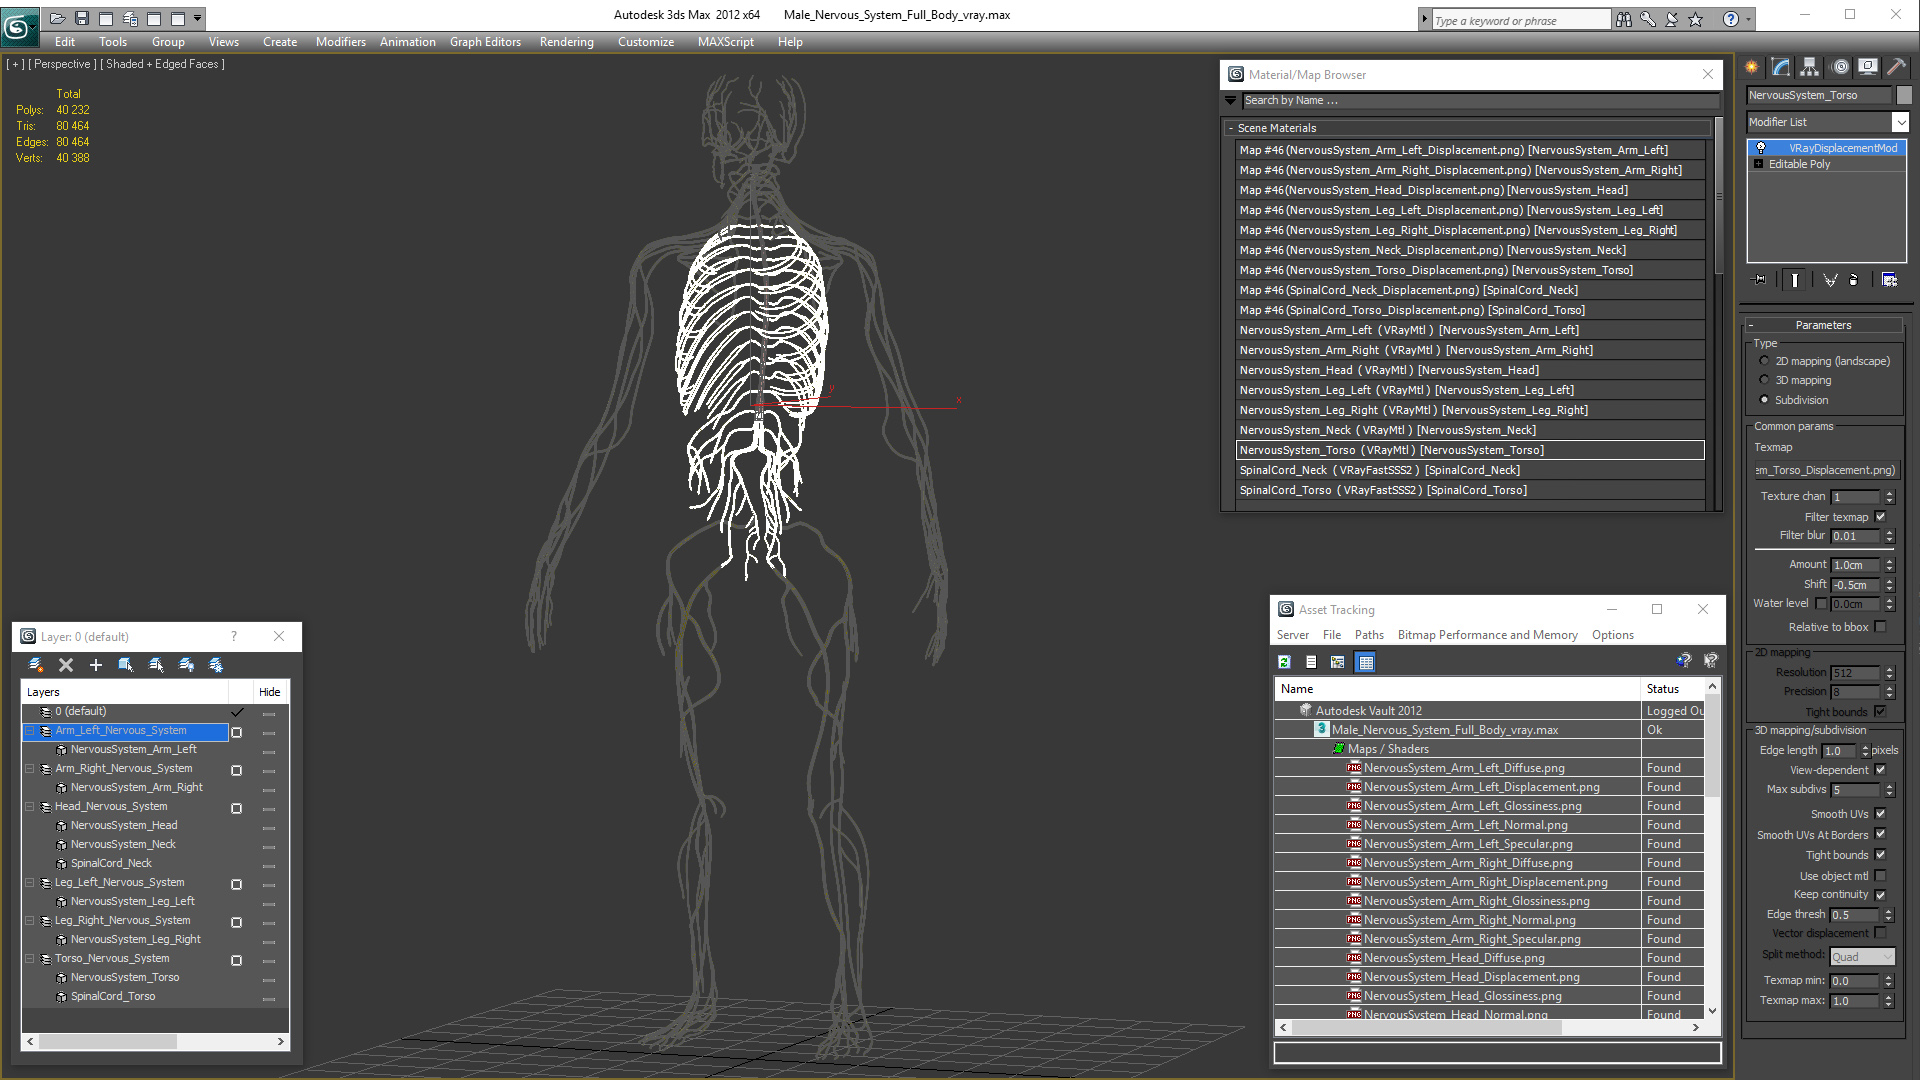Open the 3ds Max application menu button
The width and height of the screenshot is (1920, 1080).
tap(19, 27)
